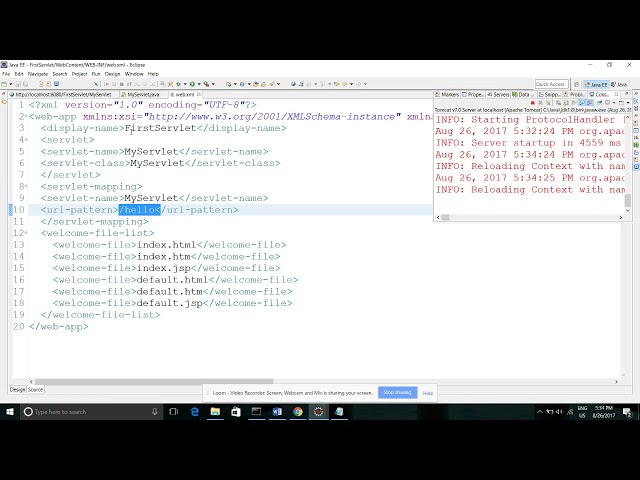Open the Snippets view tab
This screenshot has width=640, height=480.
(550, 94)
